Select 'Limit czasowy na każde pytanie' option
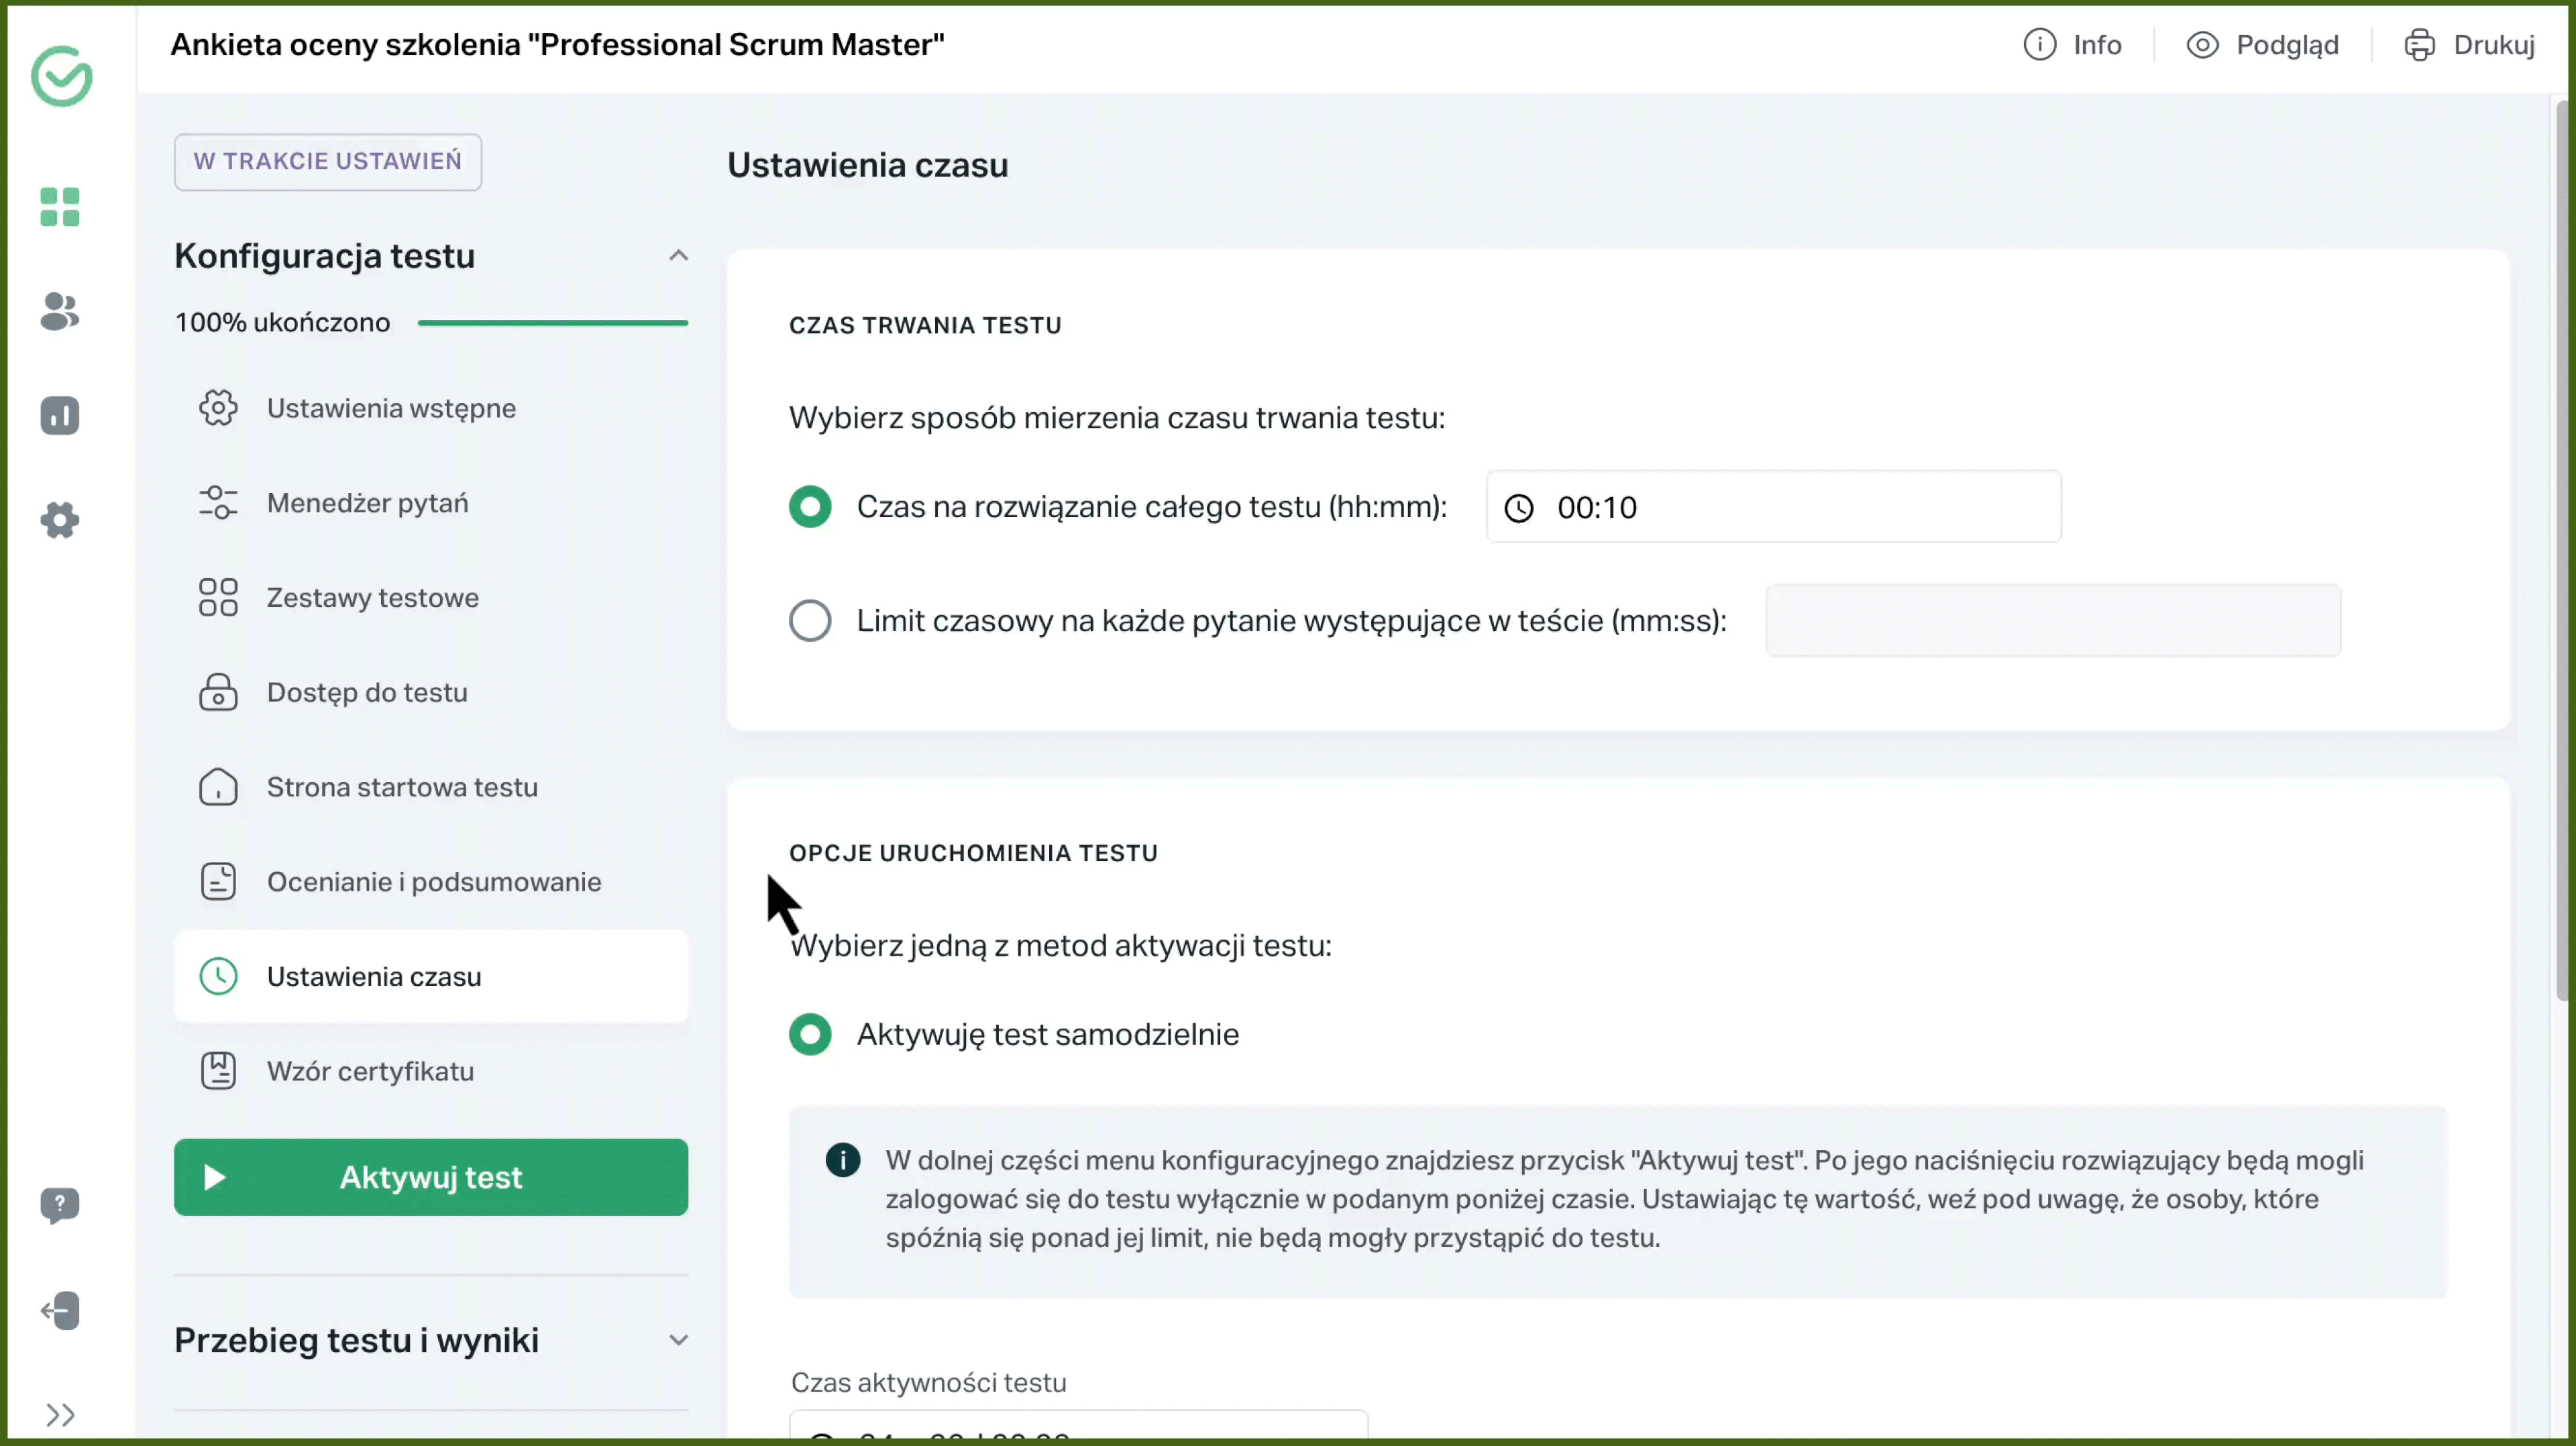This screenshot has height=1446, width=2576. 810,620
